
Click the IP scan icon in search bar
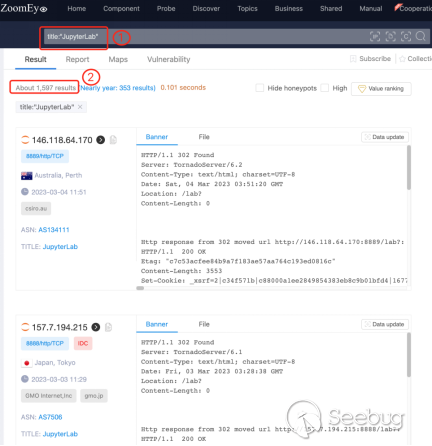(x=375, y=36)
